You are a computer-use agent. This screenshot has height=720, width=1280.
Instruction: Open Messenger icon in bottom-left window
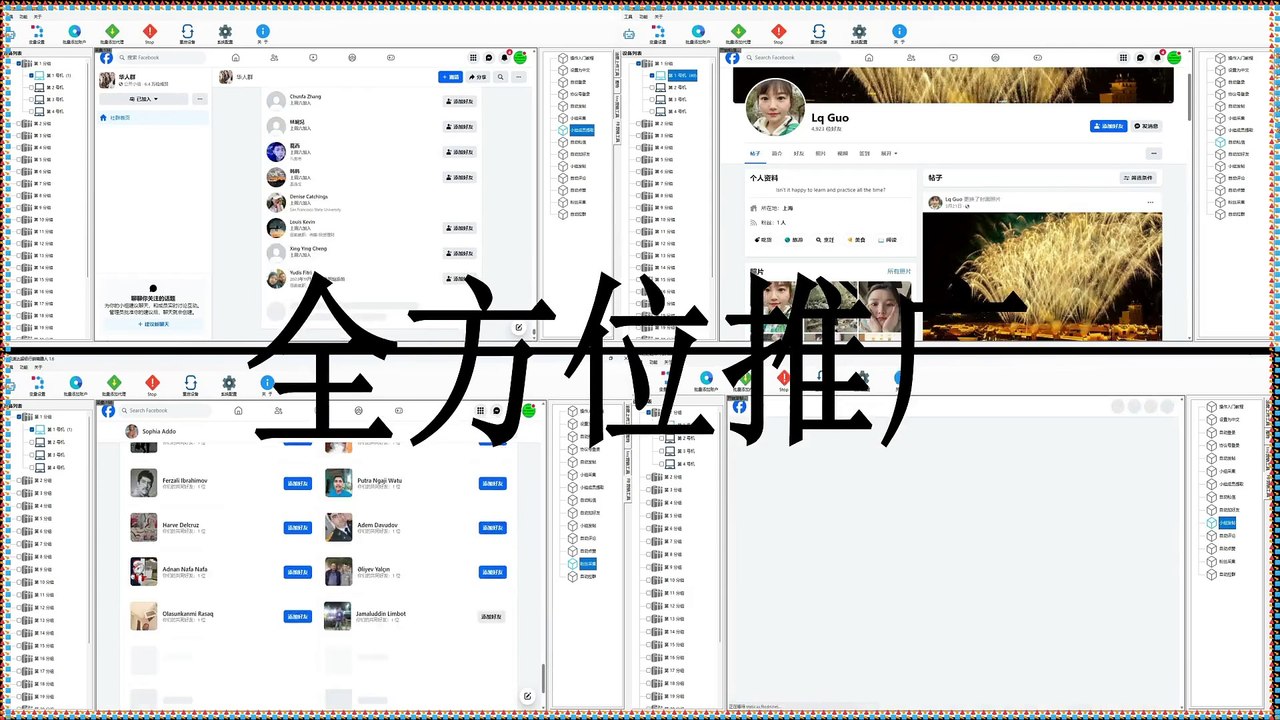(497, 410)
